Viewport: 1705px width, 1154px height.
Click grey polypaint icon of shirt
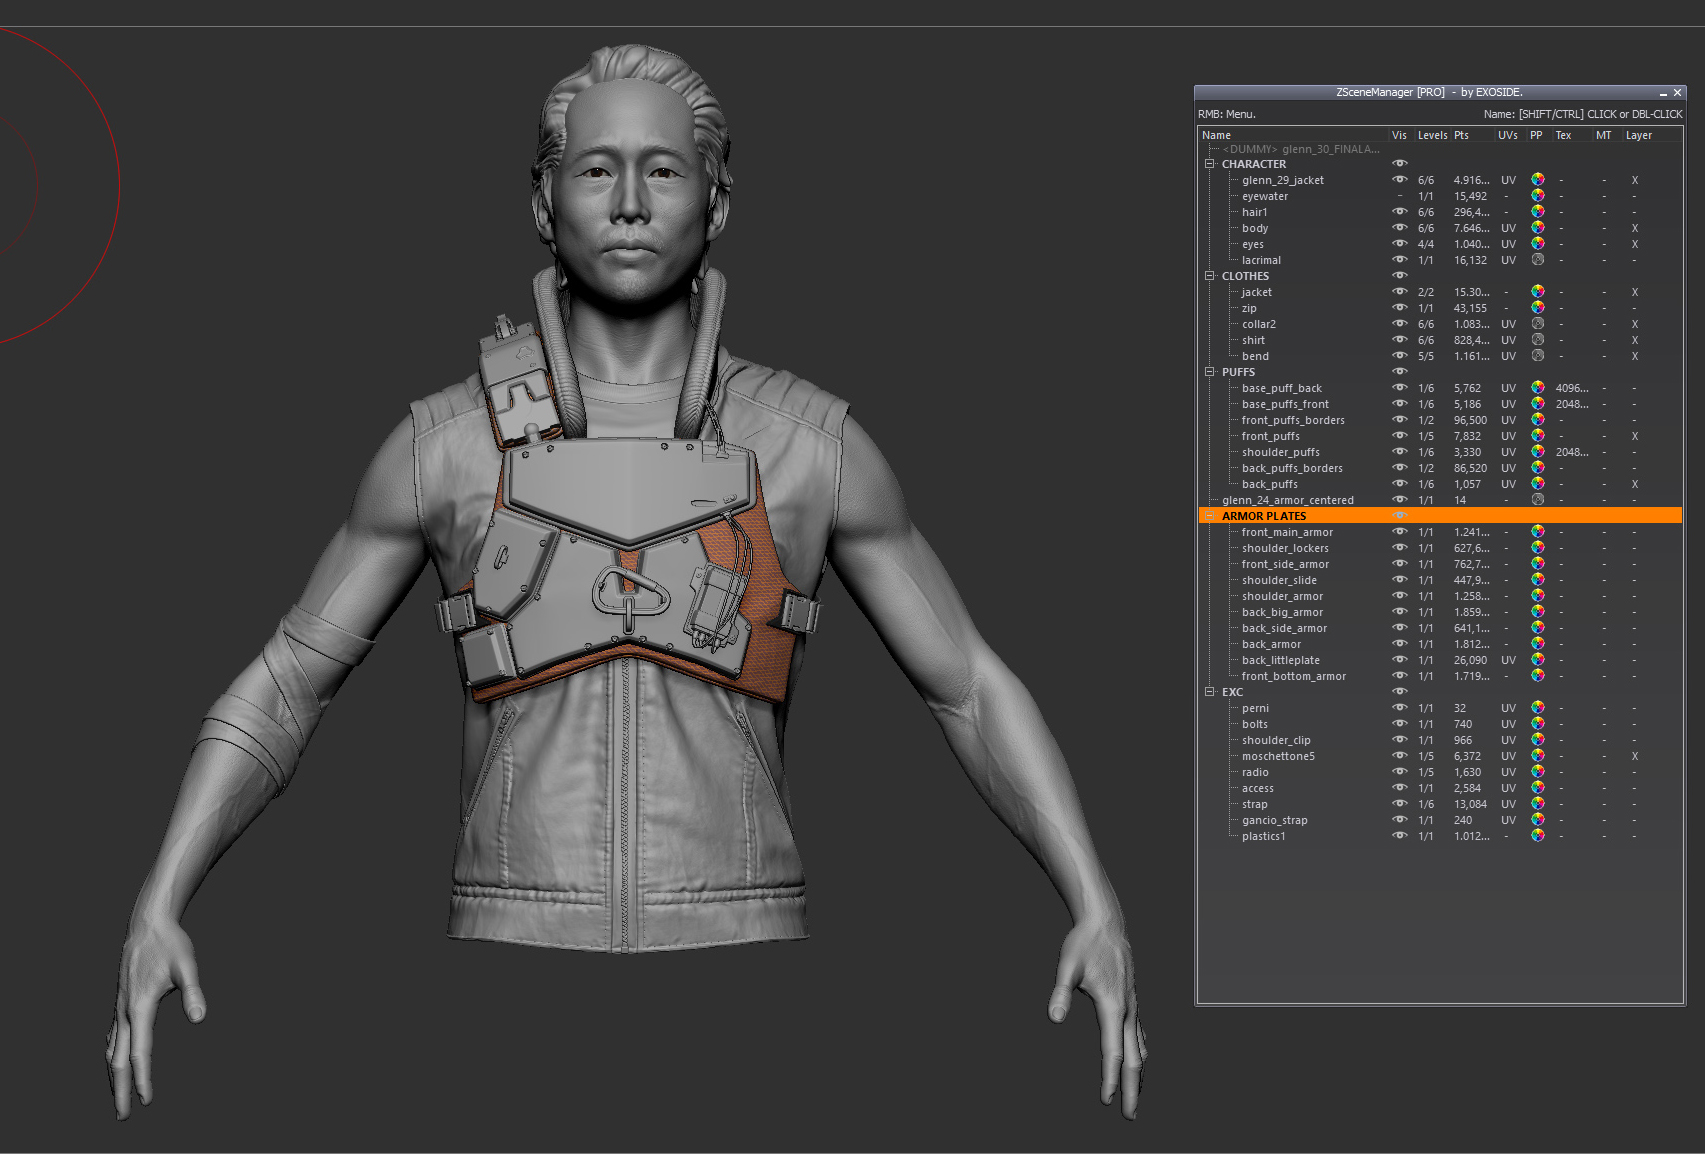pos(1538,340)
